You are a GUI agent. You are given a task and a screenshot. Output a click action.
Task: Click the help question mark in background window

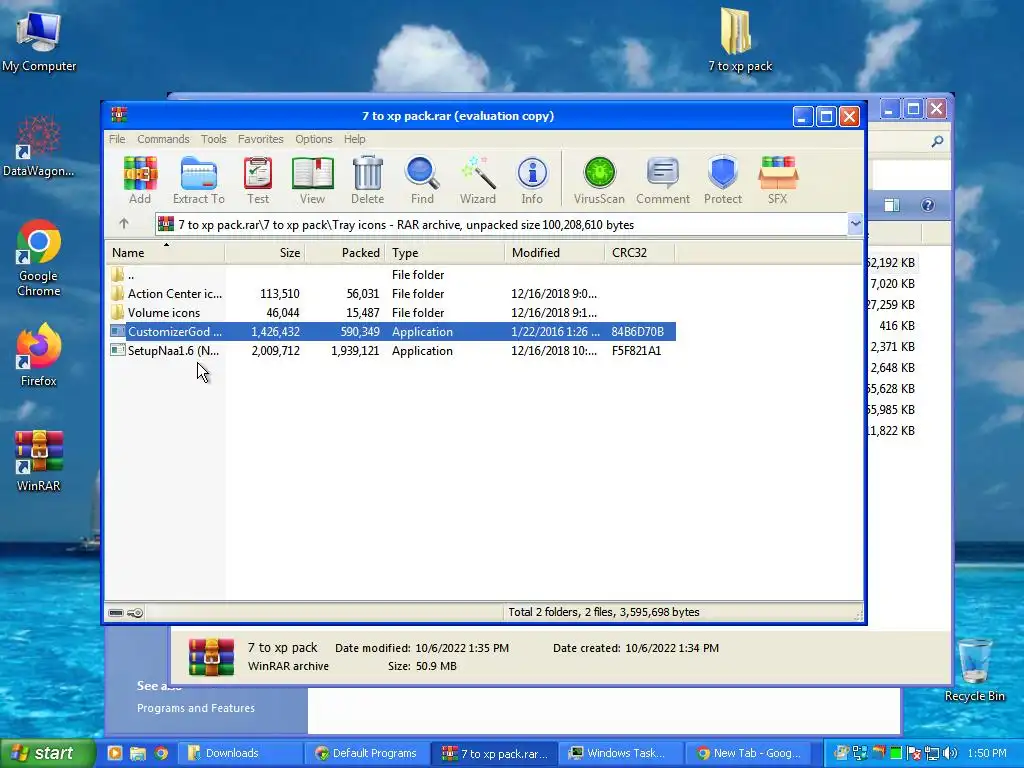(x=927, y=205)
